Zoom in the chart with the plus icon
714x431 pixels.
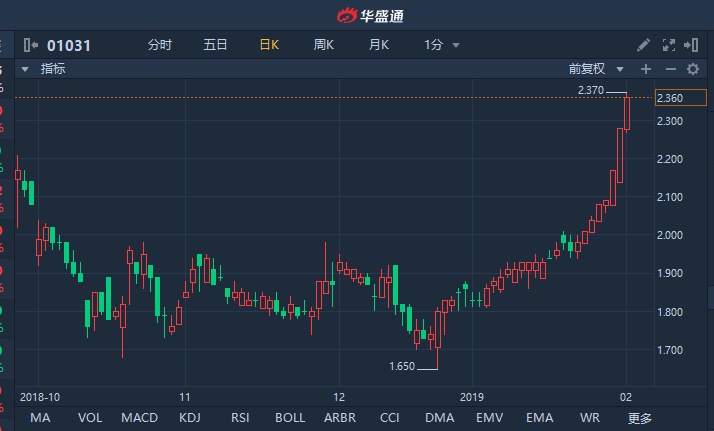point(646,69)
